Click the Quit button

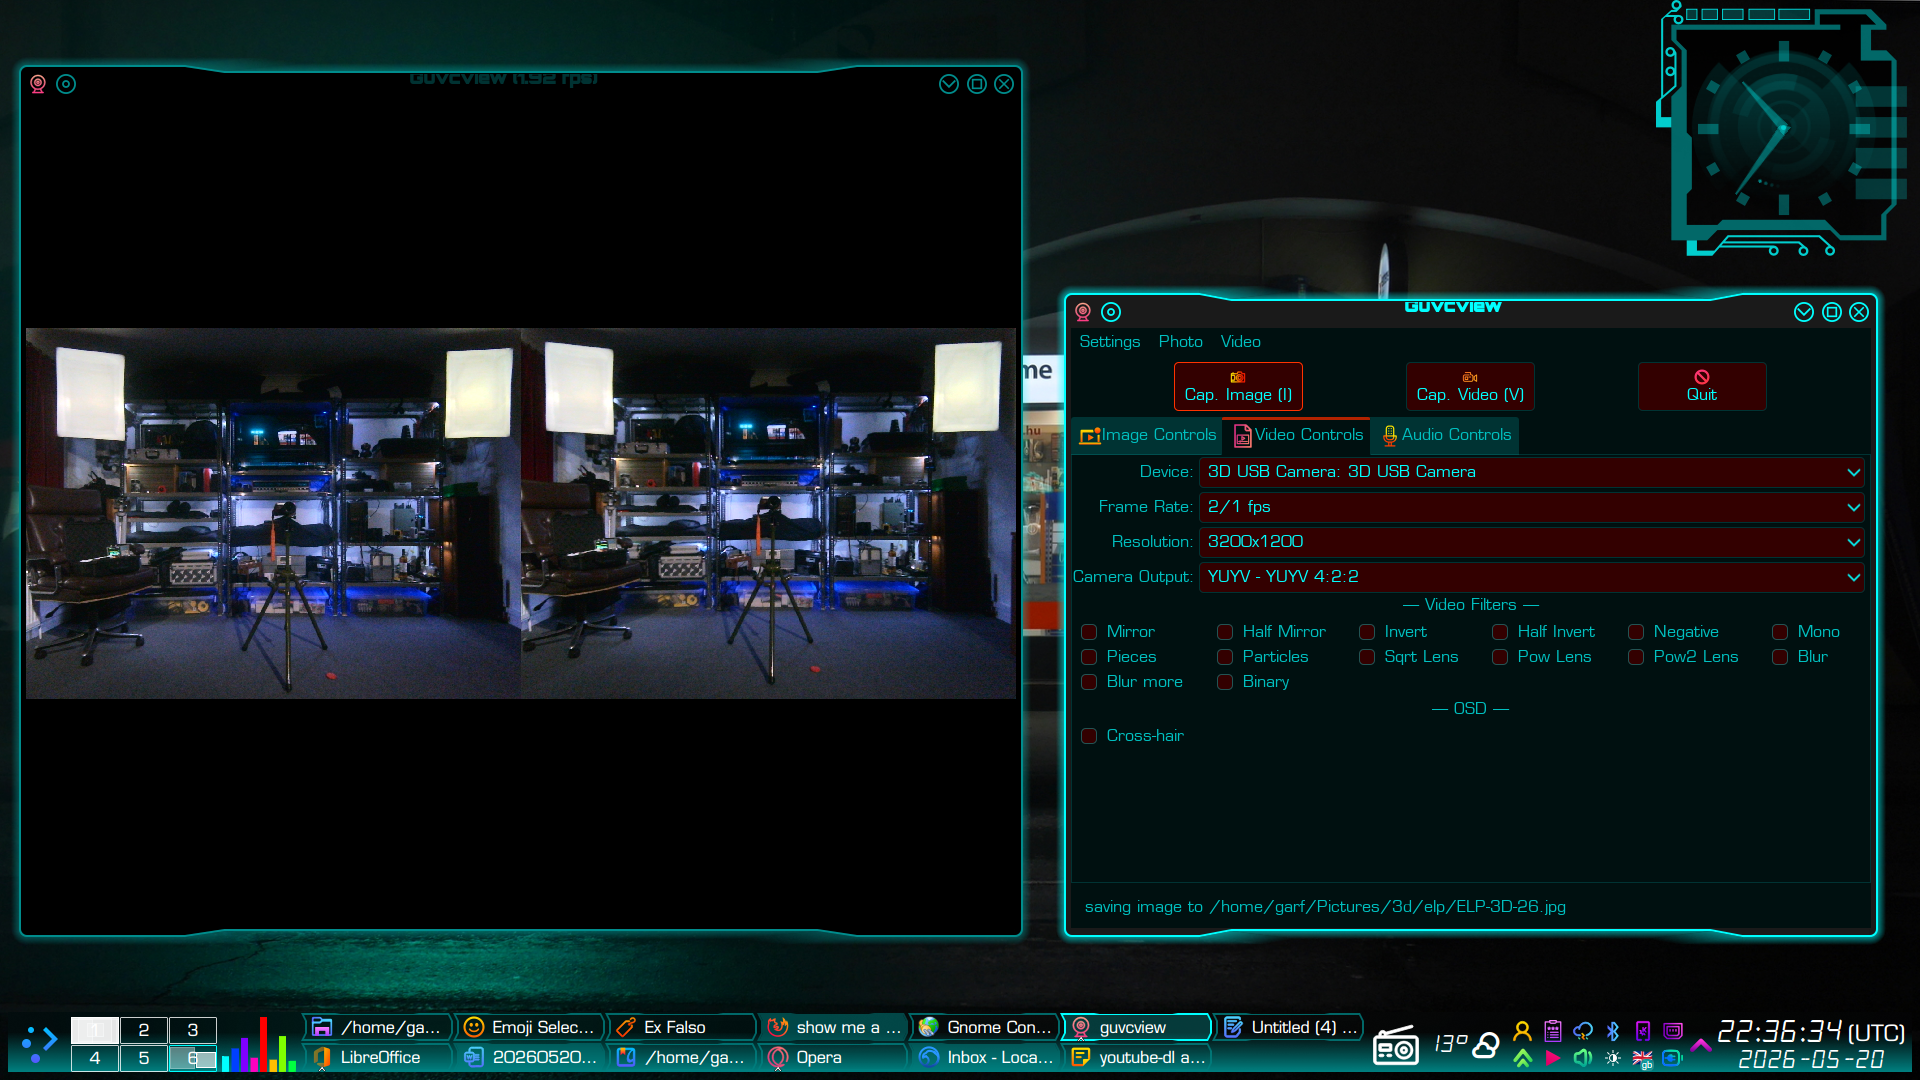point(1702,387)
